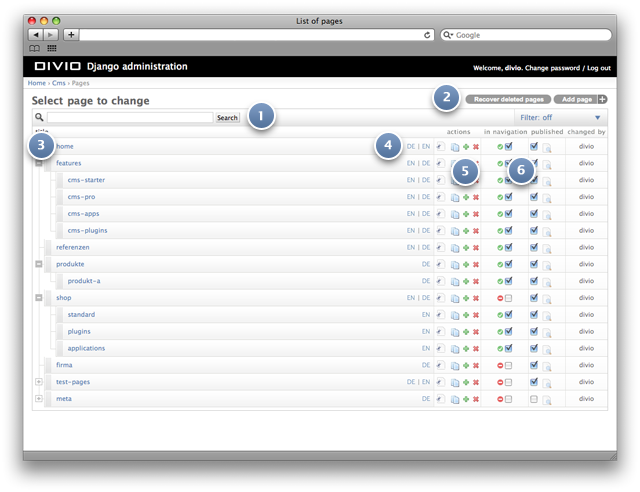Viewport: 640px width, 492px height.
Task: Click the copy page icon for shop
Action: pos(455,298)
